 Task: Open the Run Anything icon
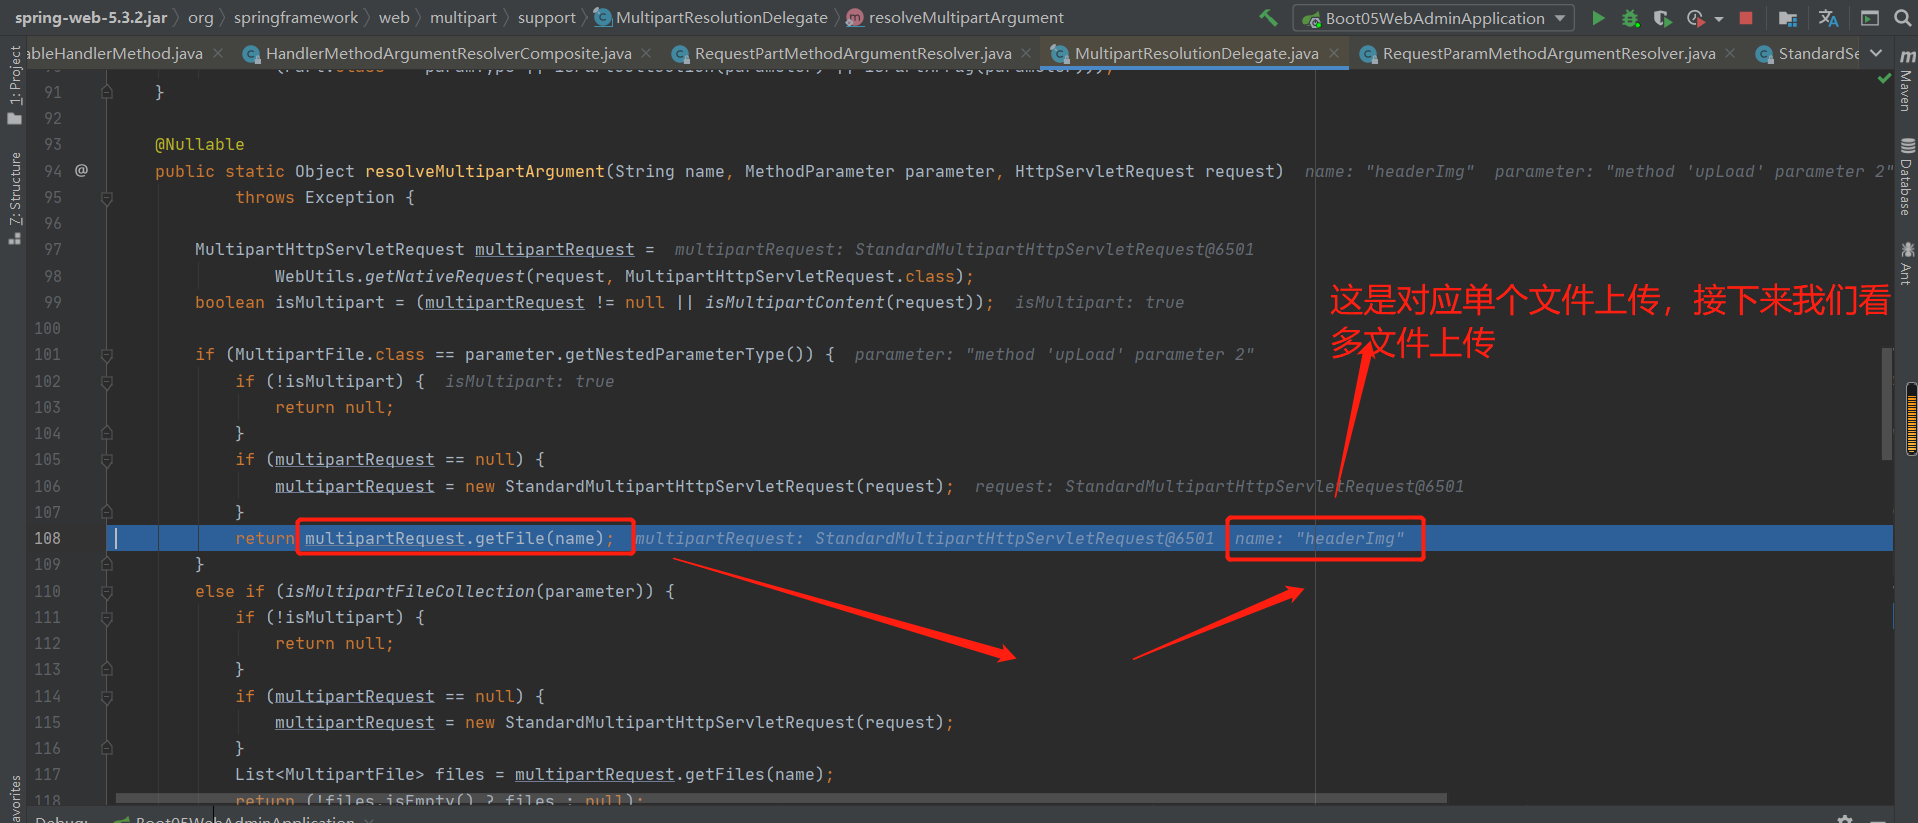(x=1869, y=18)
